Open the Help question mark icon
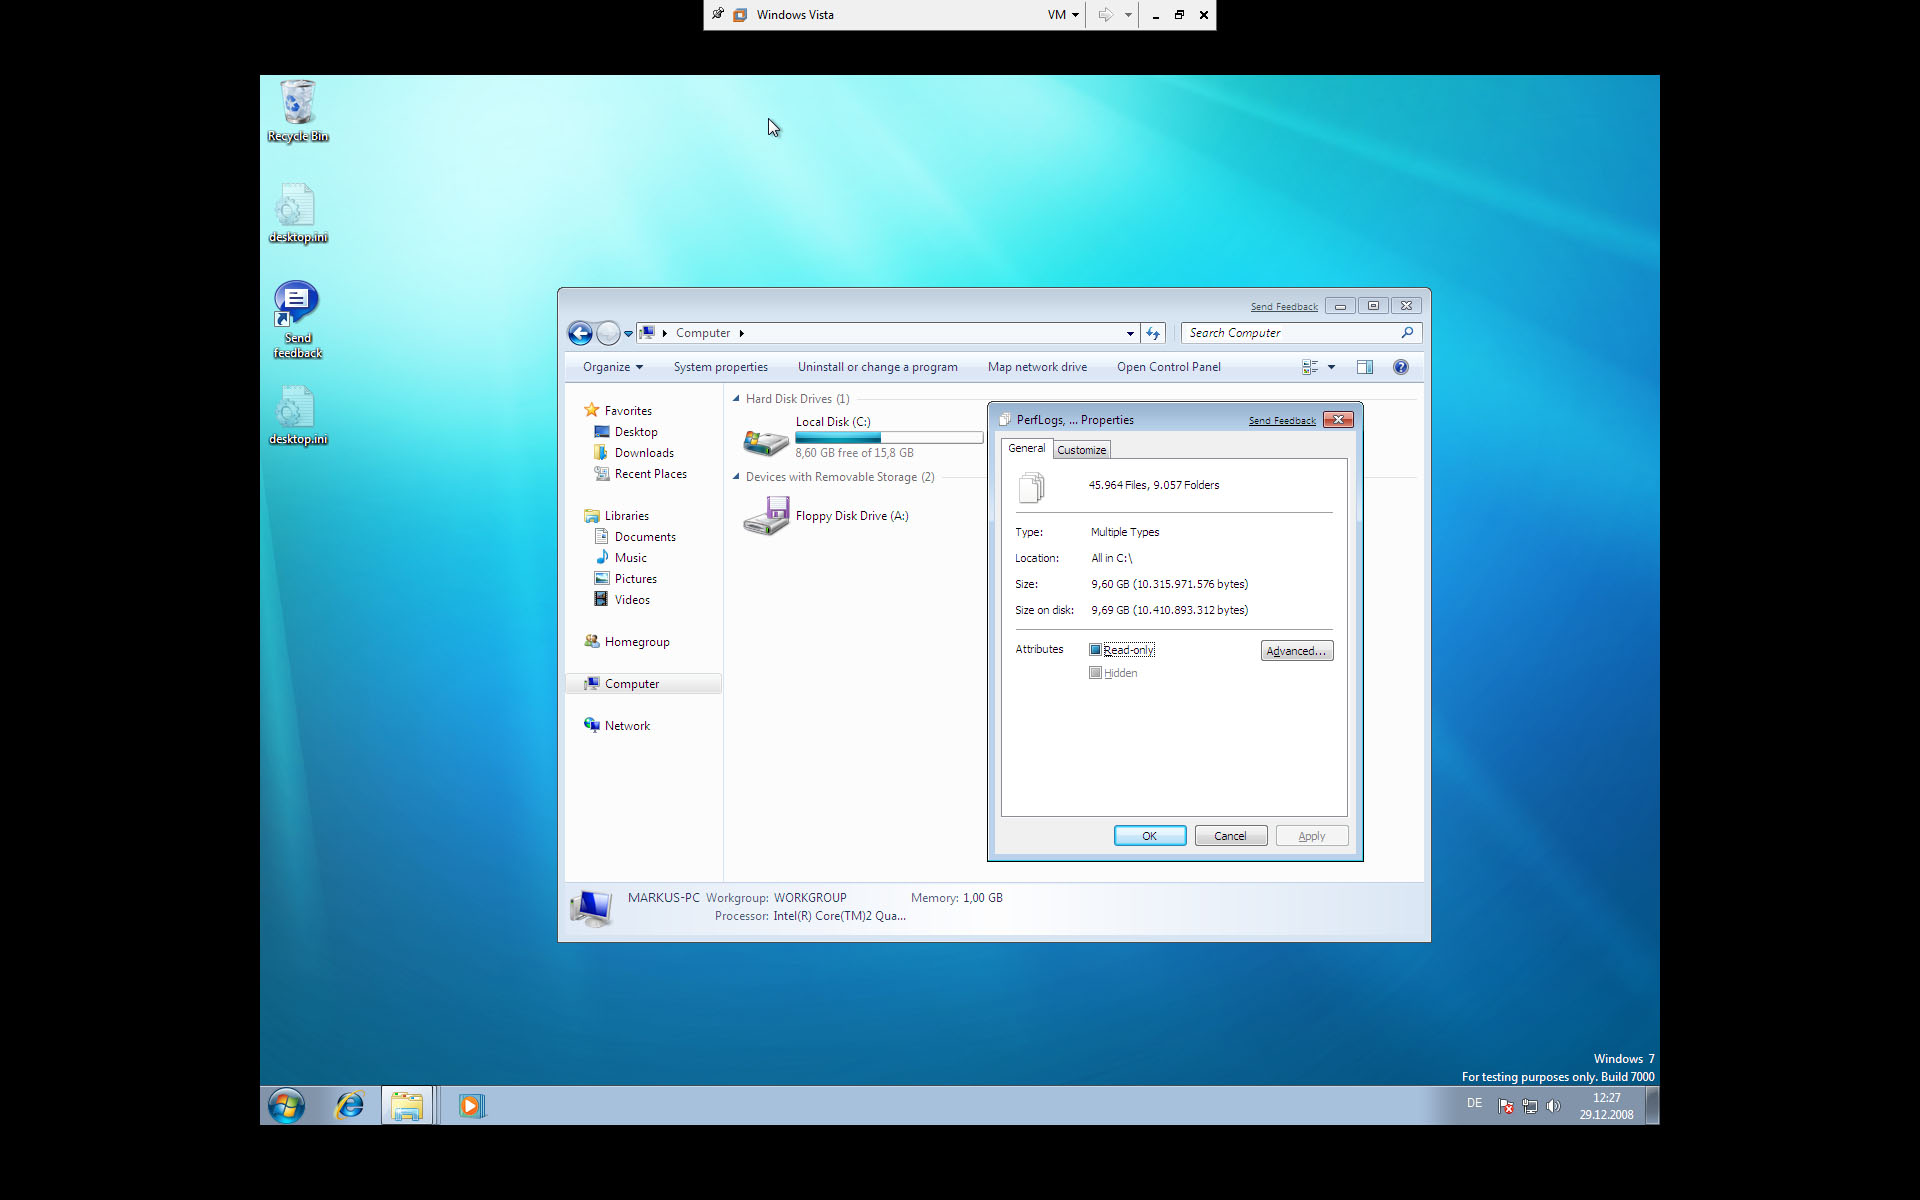This screenshot has width=1920, height=1200. click(1400, 367)
